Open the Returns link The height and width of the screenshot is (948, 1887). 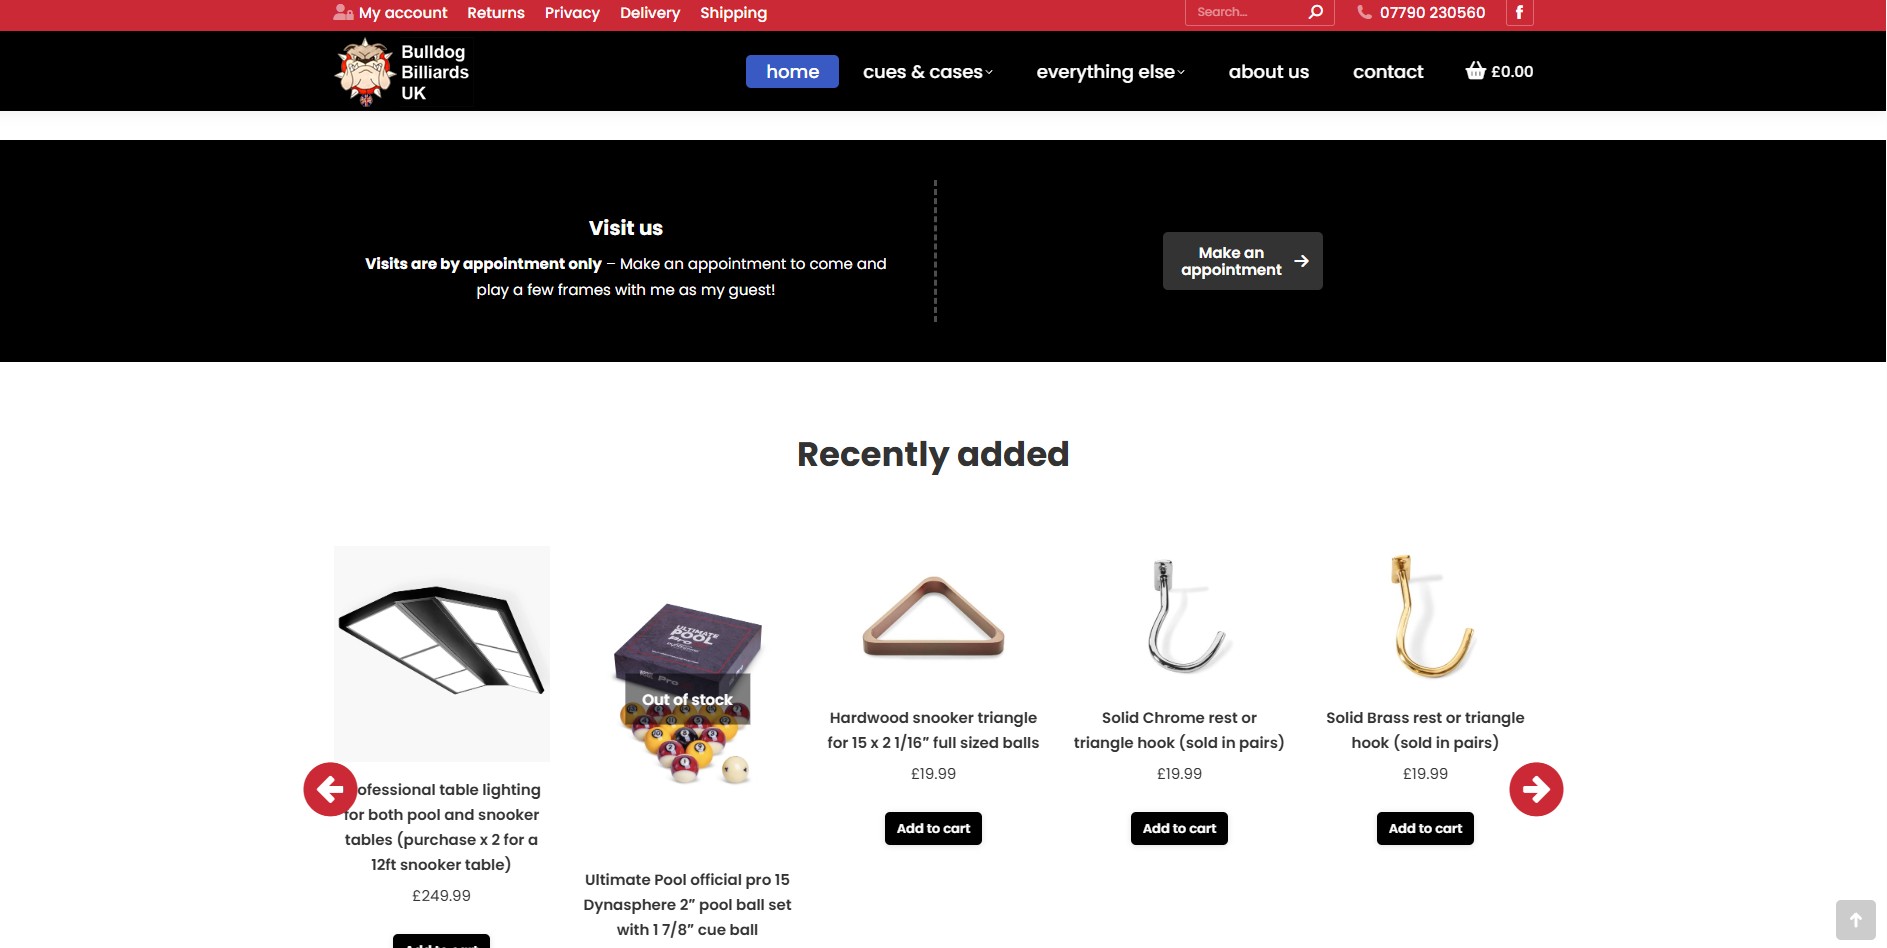tap(495, 13)
